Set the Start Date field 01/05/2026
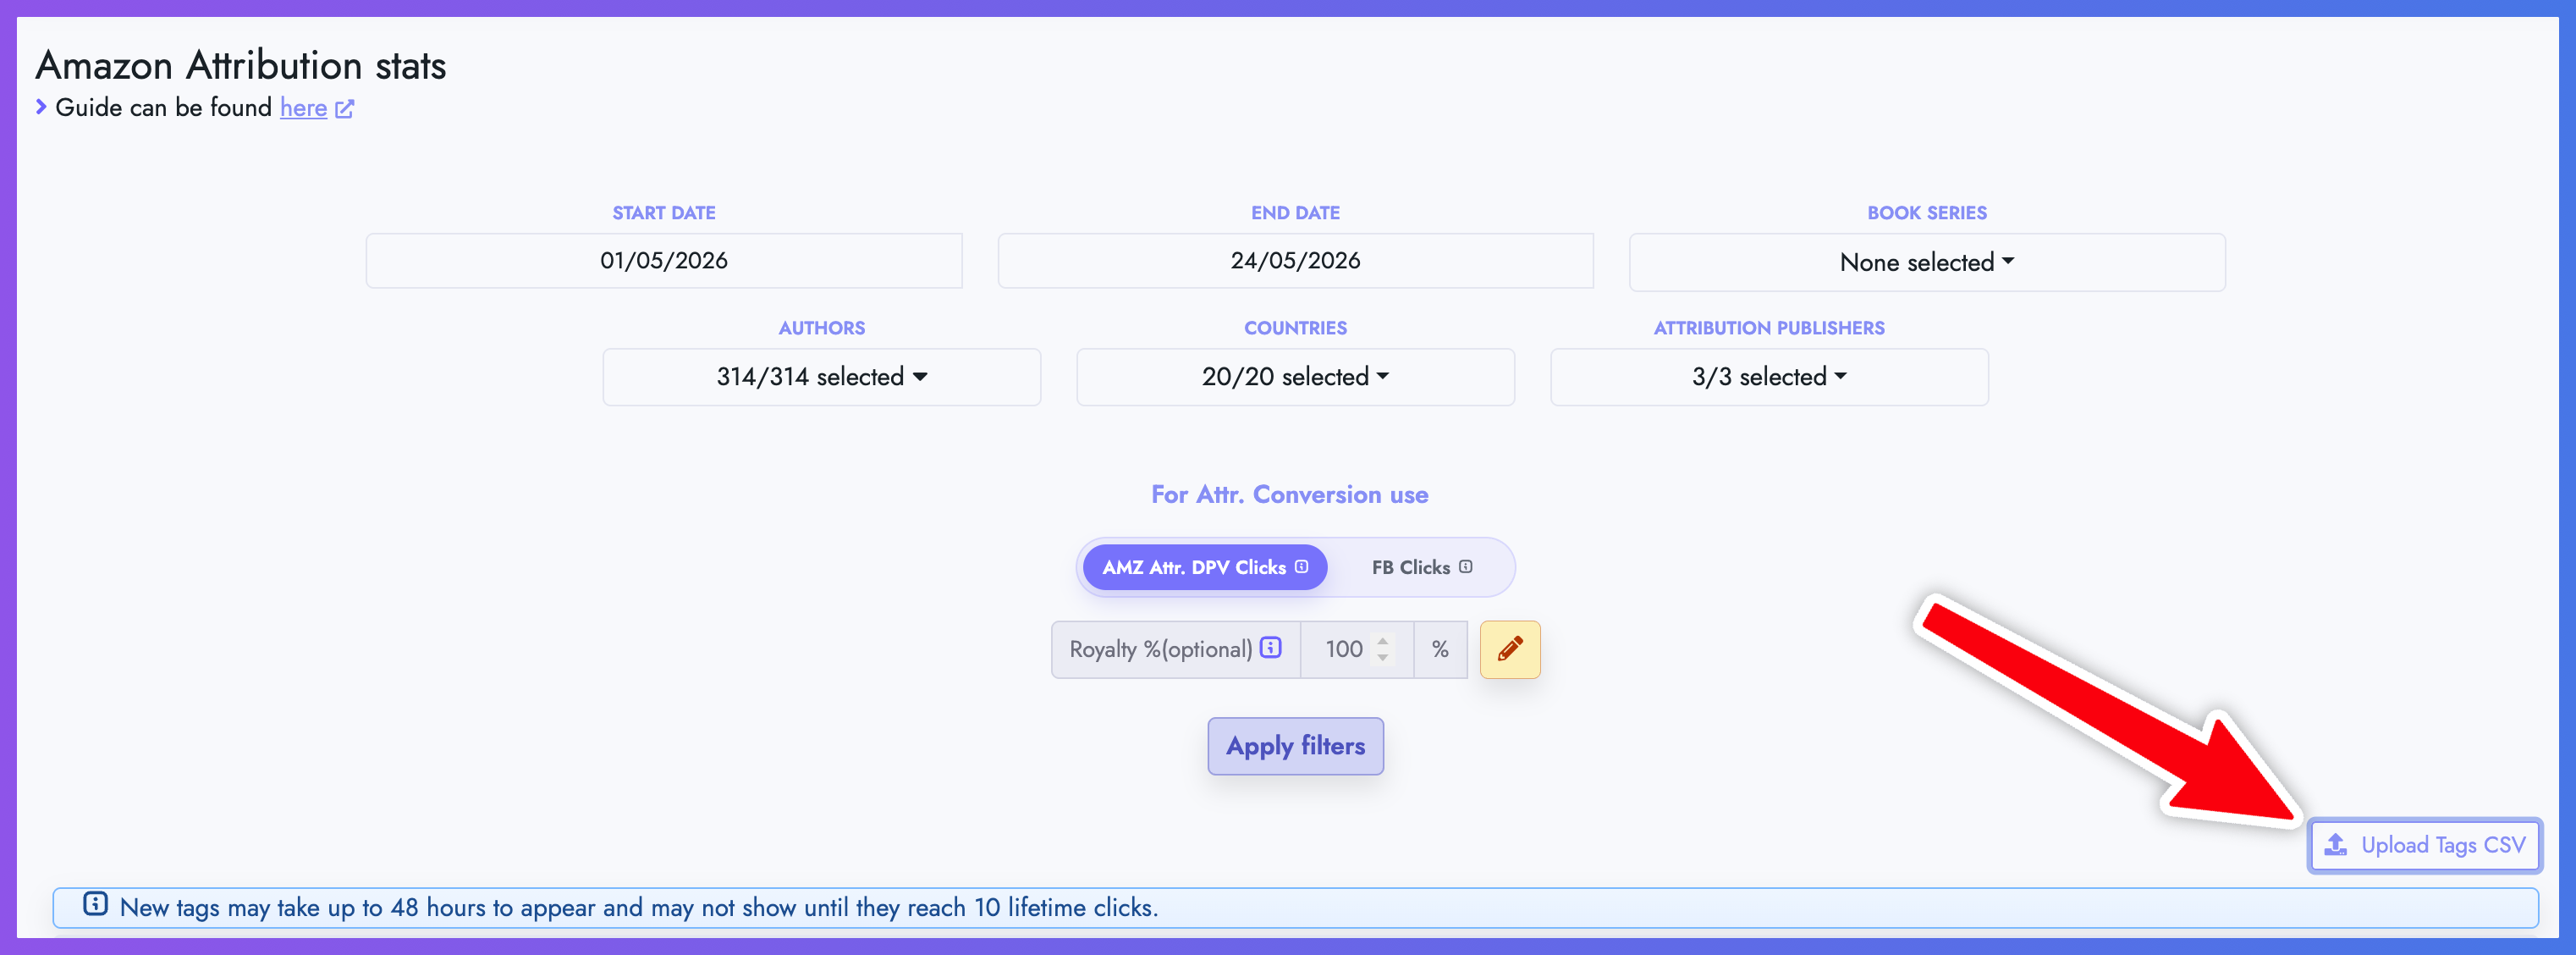The height and width of the screenshot is (955, 2576). (x=664, y=261)
